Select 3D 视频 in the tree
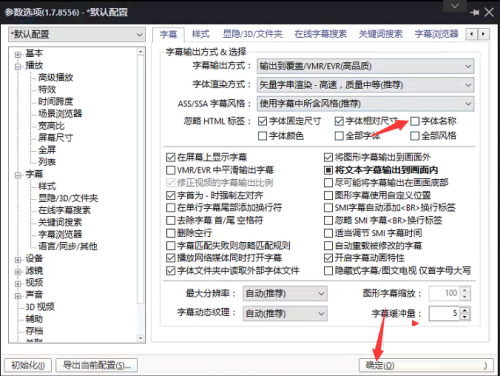The width and height of the screenshot is (500, 376). click(x=40, y=307)
